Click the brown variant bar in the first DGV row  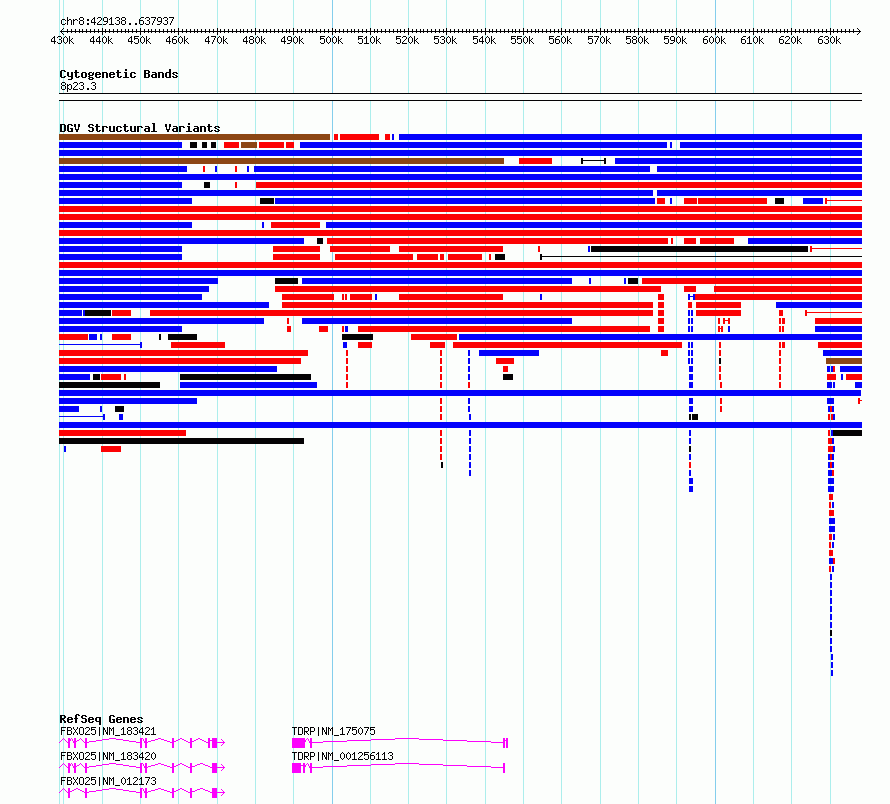(x=194, y=137)
